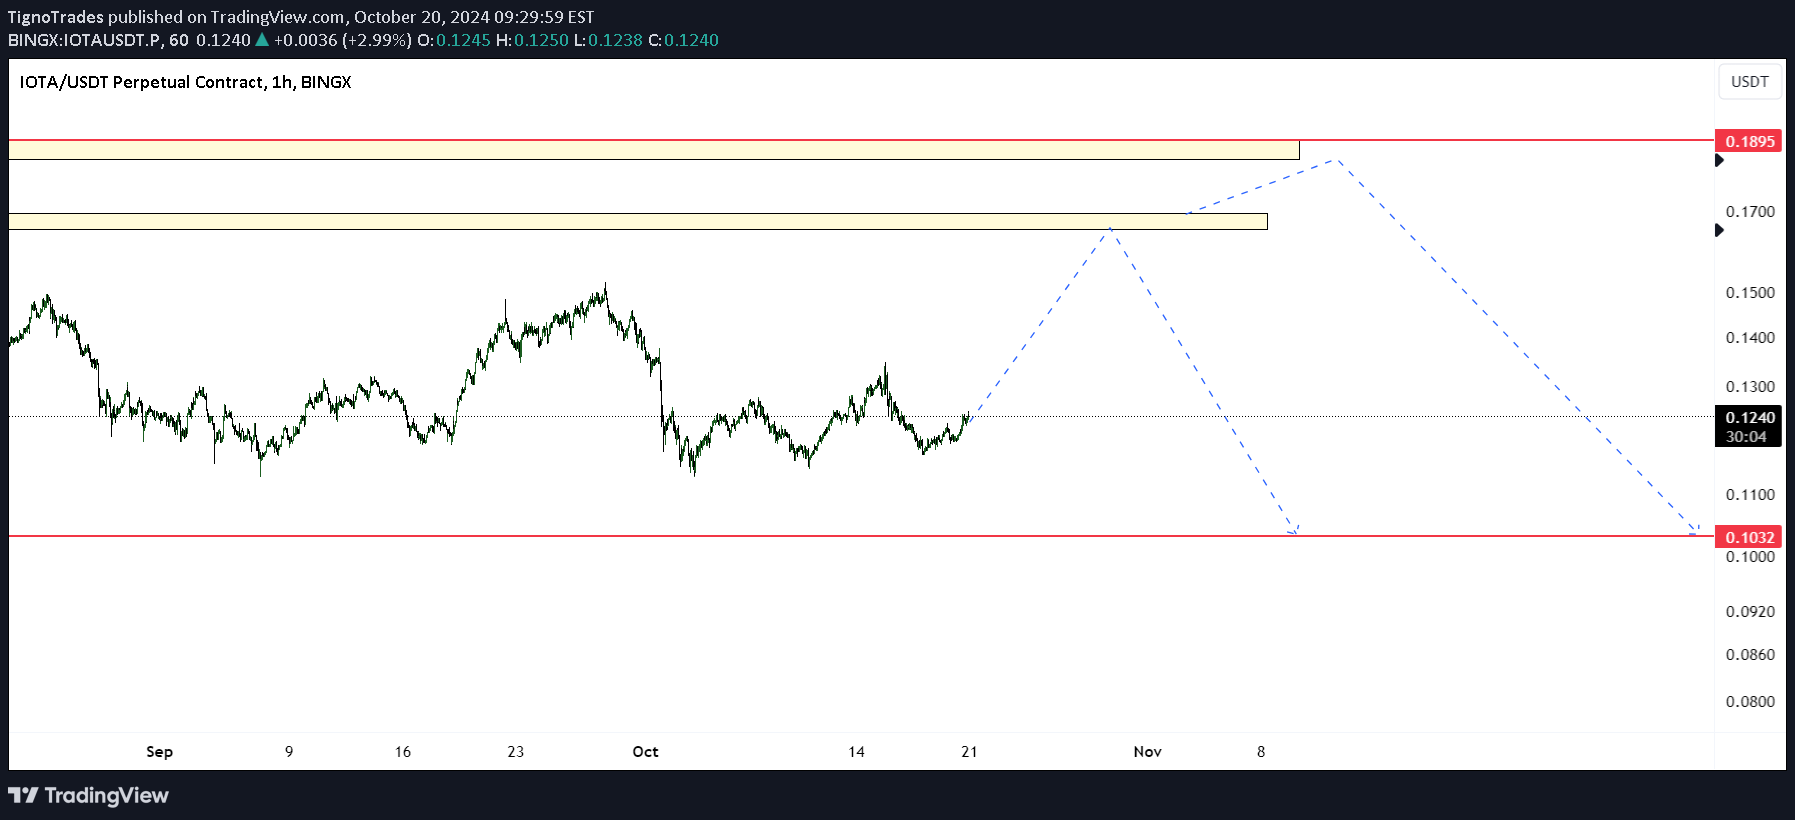
Task: Click the 0.1500 price scale label
Action: point(1750,293)
